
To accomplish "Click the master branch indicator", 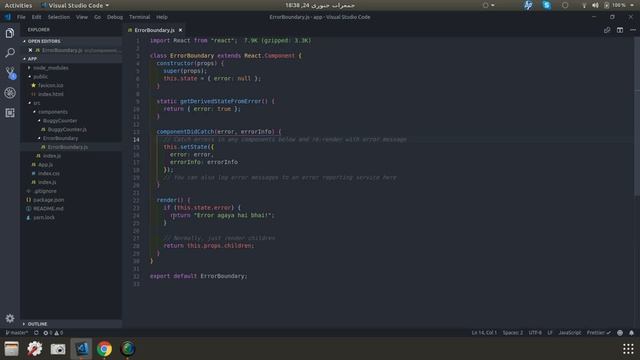I will (x=17, y=333).
